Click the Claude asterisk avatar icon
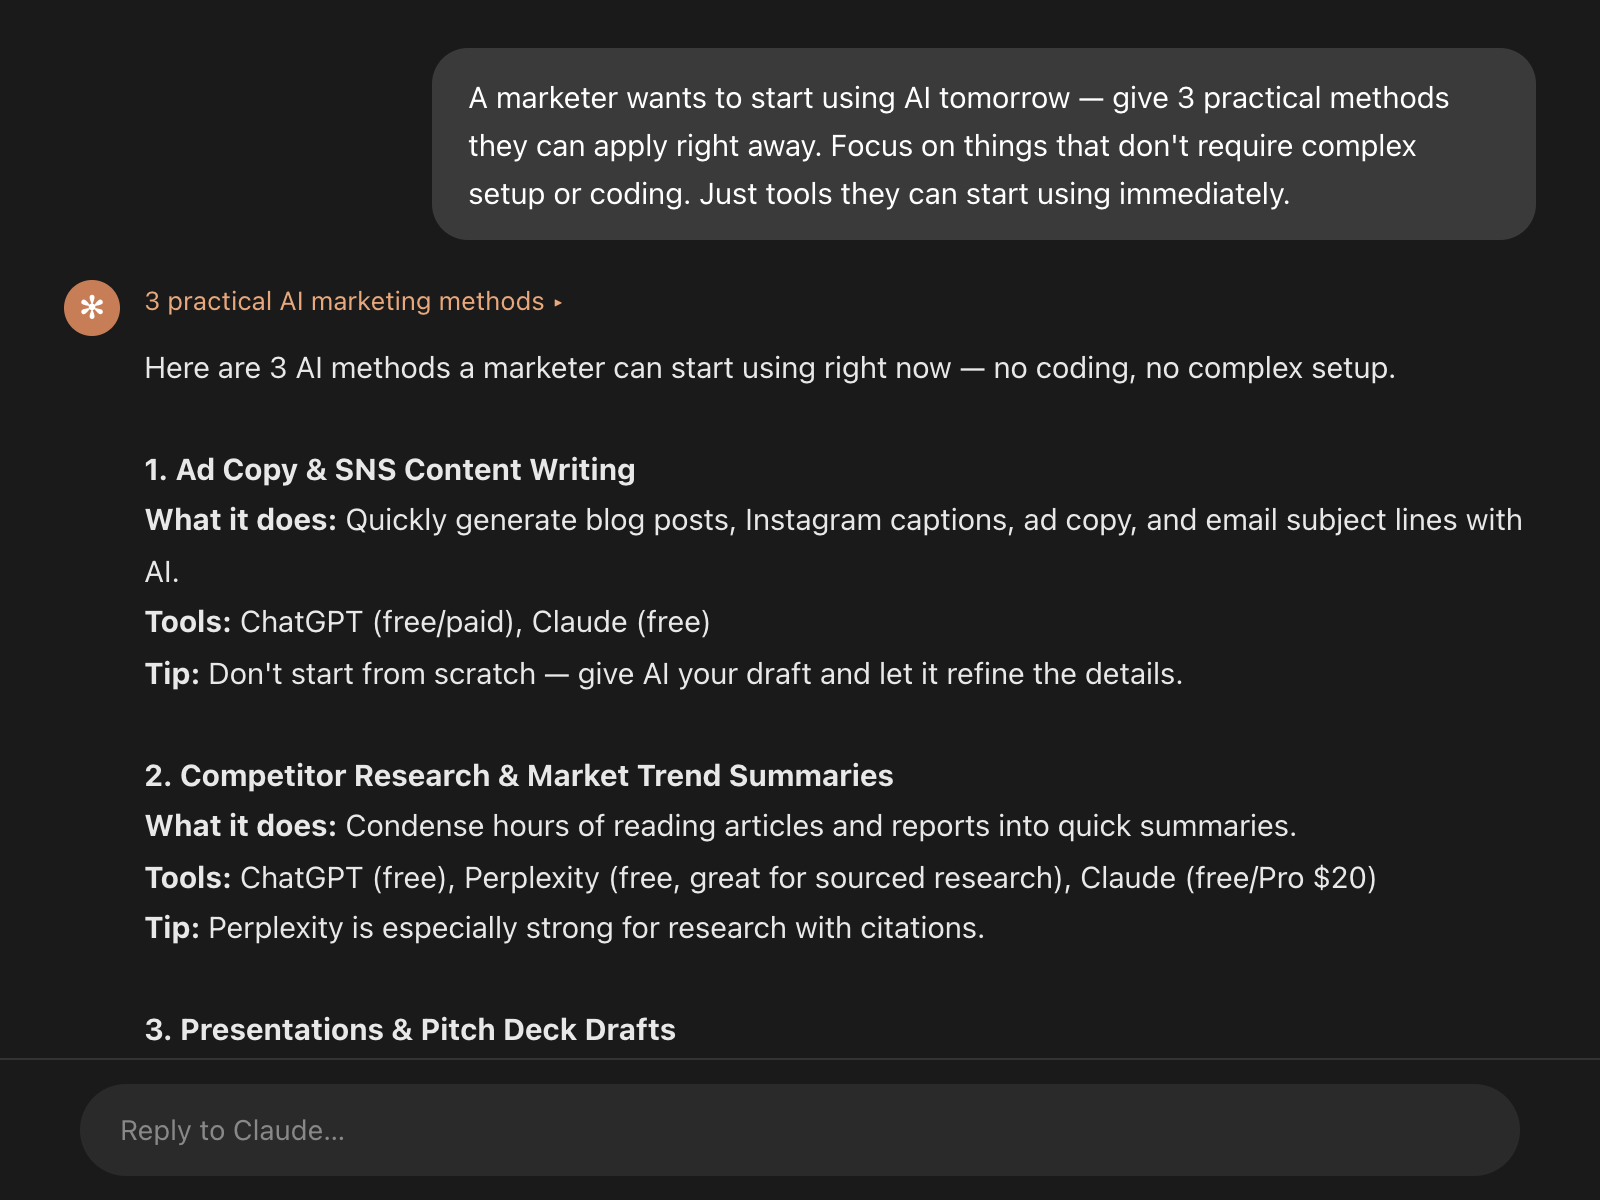This screenshot has height=1200, width=1600. [92, 308]
